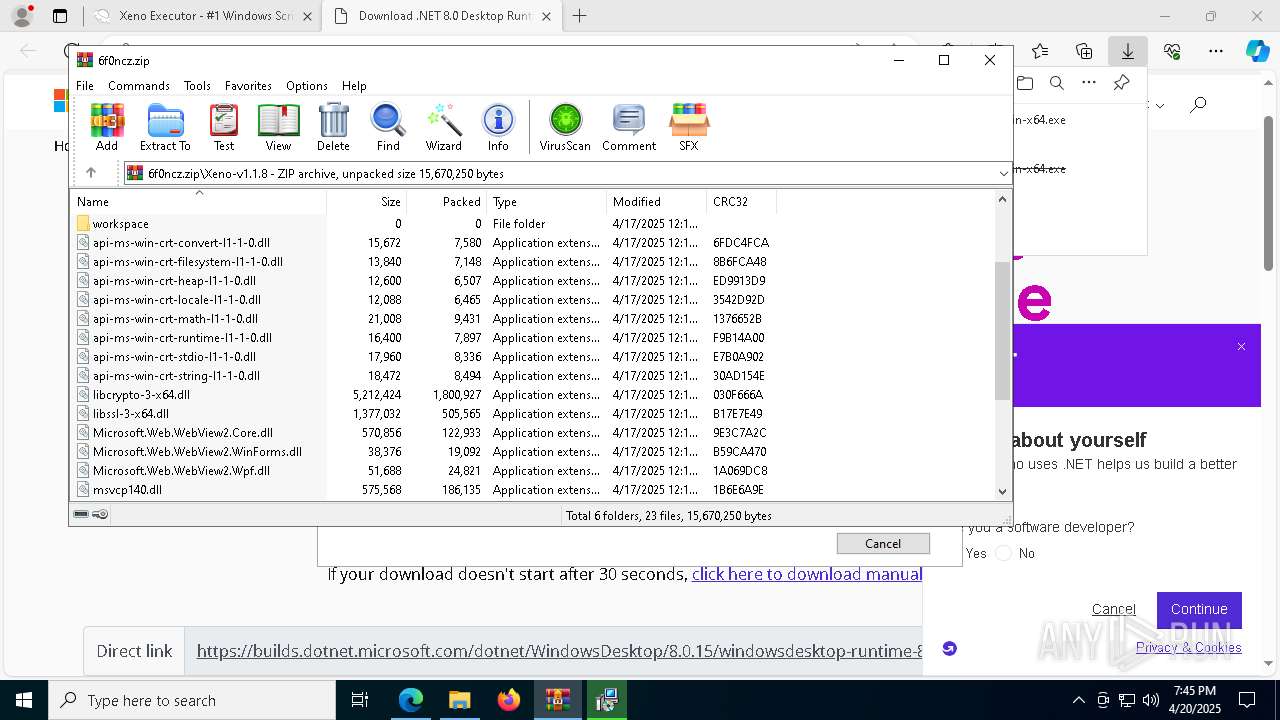Click the Windows search box
This screenshot has height=720, width=1280.
(x=192, y=700)
